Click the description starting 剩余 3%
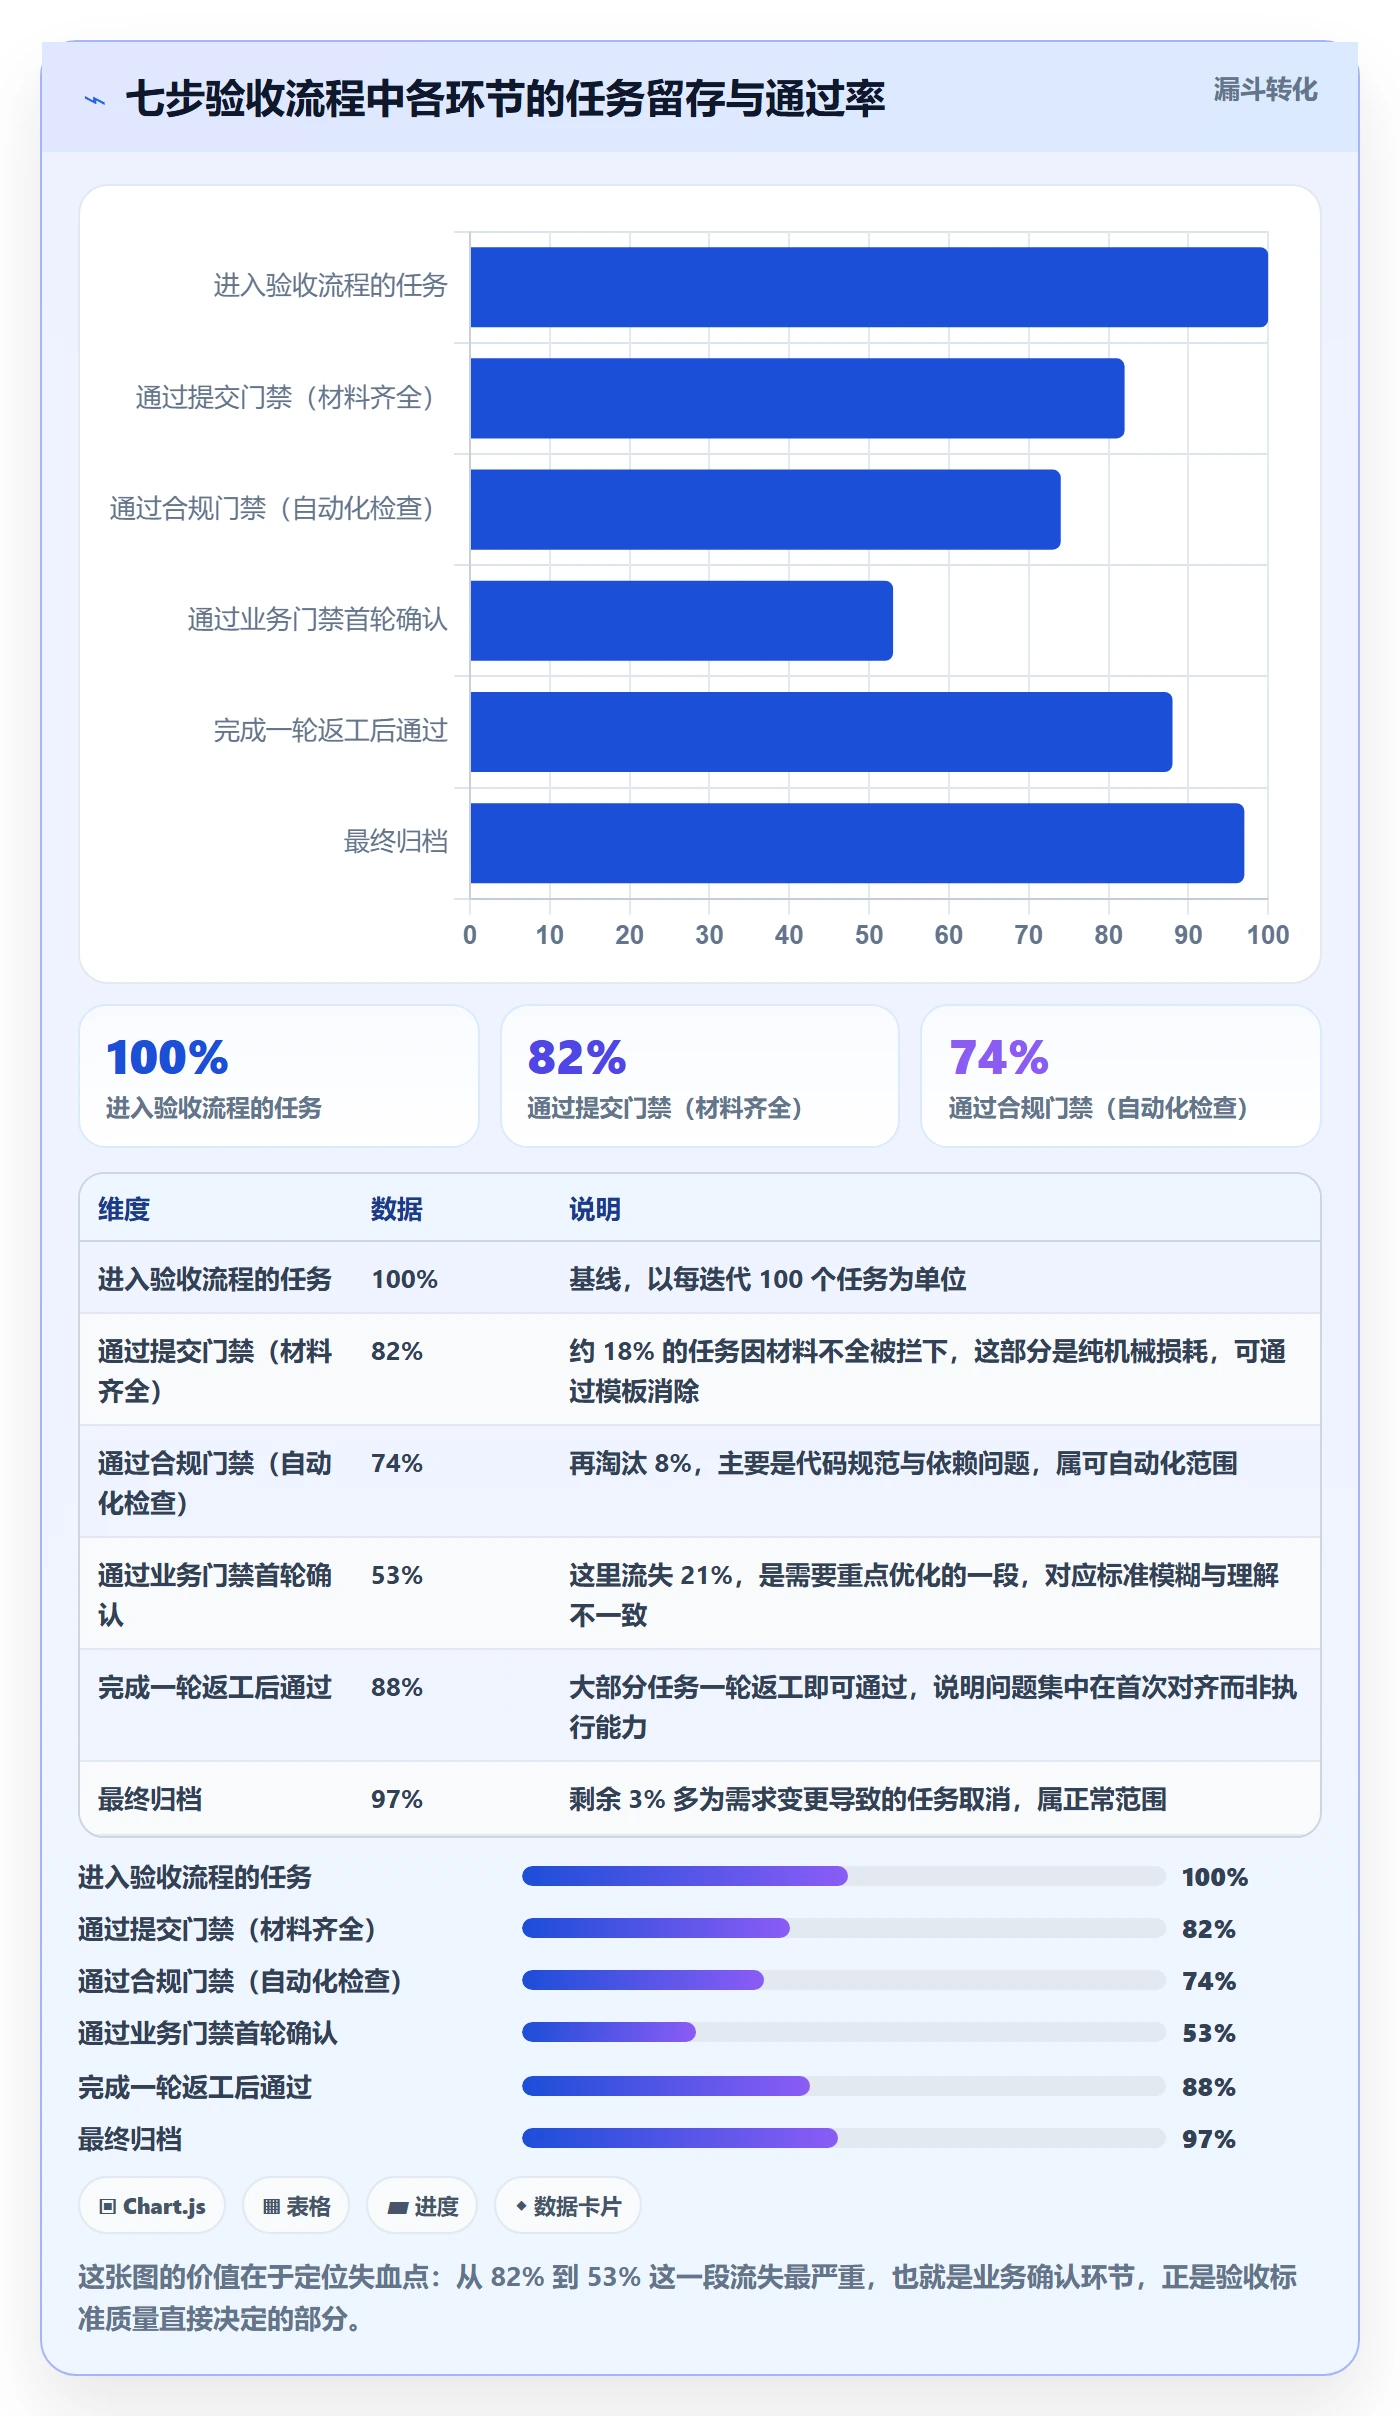Image resolution: width=1400 pixels, height=2416 pixels. 868,1799
